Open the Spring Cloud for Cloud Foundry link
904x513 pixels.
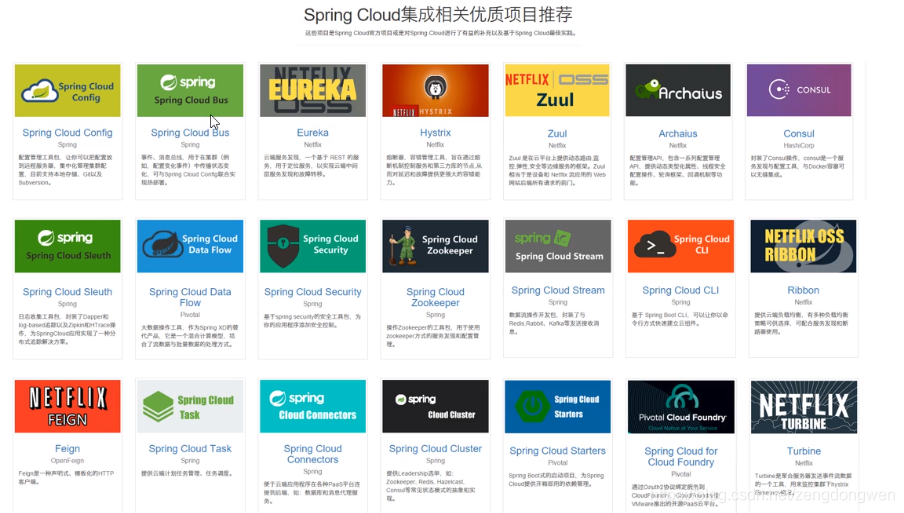tap(681, 457)
